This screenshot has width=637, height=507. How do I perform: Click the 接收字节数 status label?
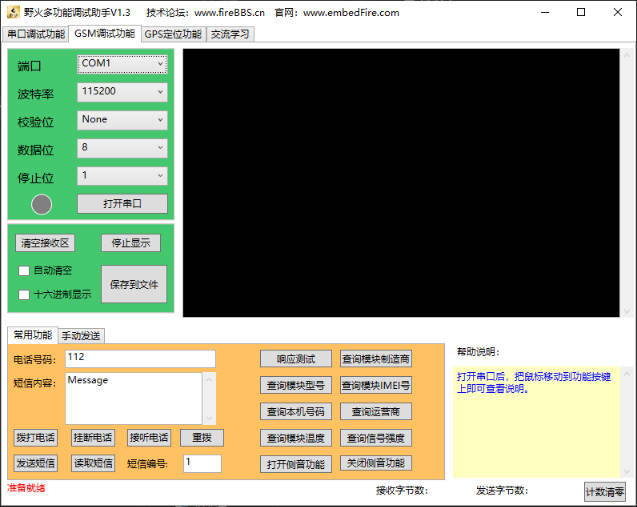tap(402, 491)
